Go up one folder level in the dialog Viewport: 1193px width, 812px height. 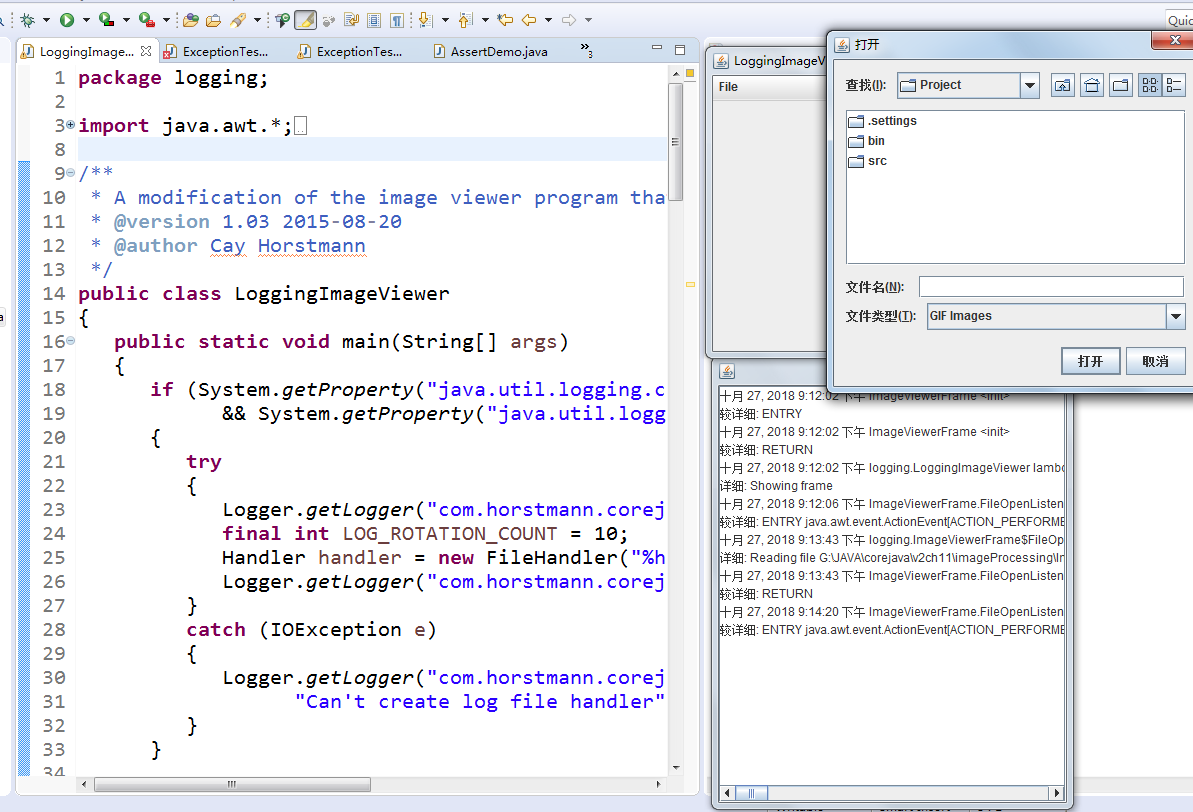1063,86
